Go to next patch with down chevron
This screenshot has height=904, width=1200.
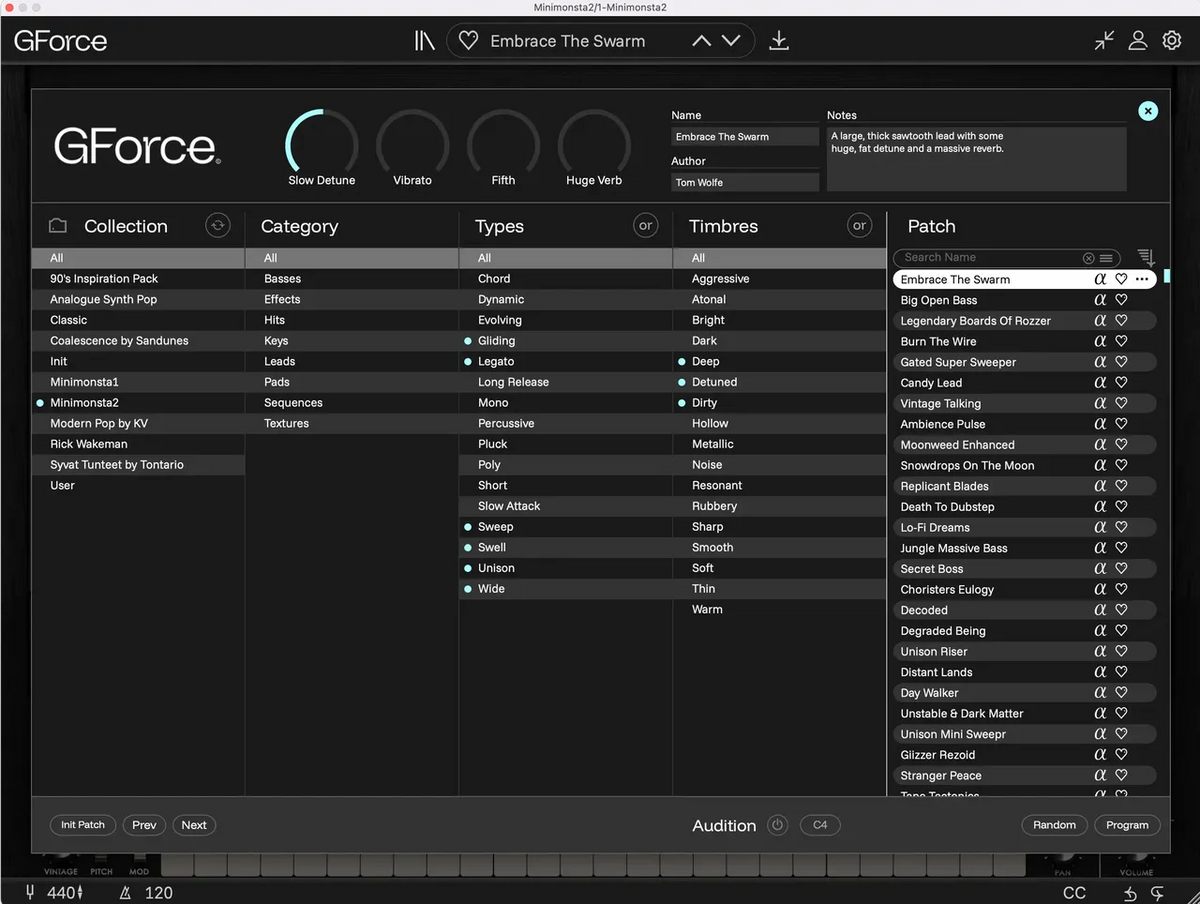[x=731, y=41]
